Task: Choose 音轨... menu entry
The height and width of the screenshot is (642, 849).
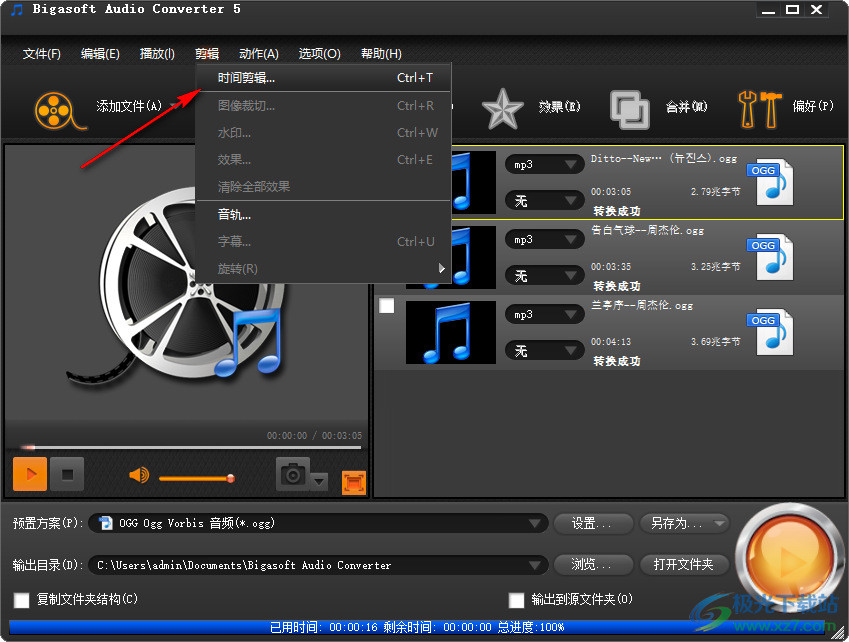Action: point(324,215)
